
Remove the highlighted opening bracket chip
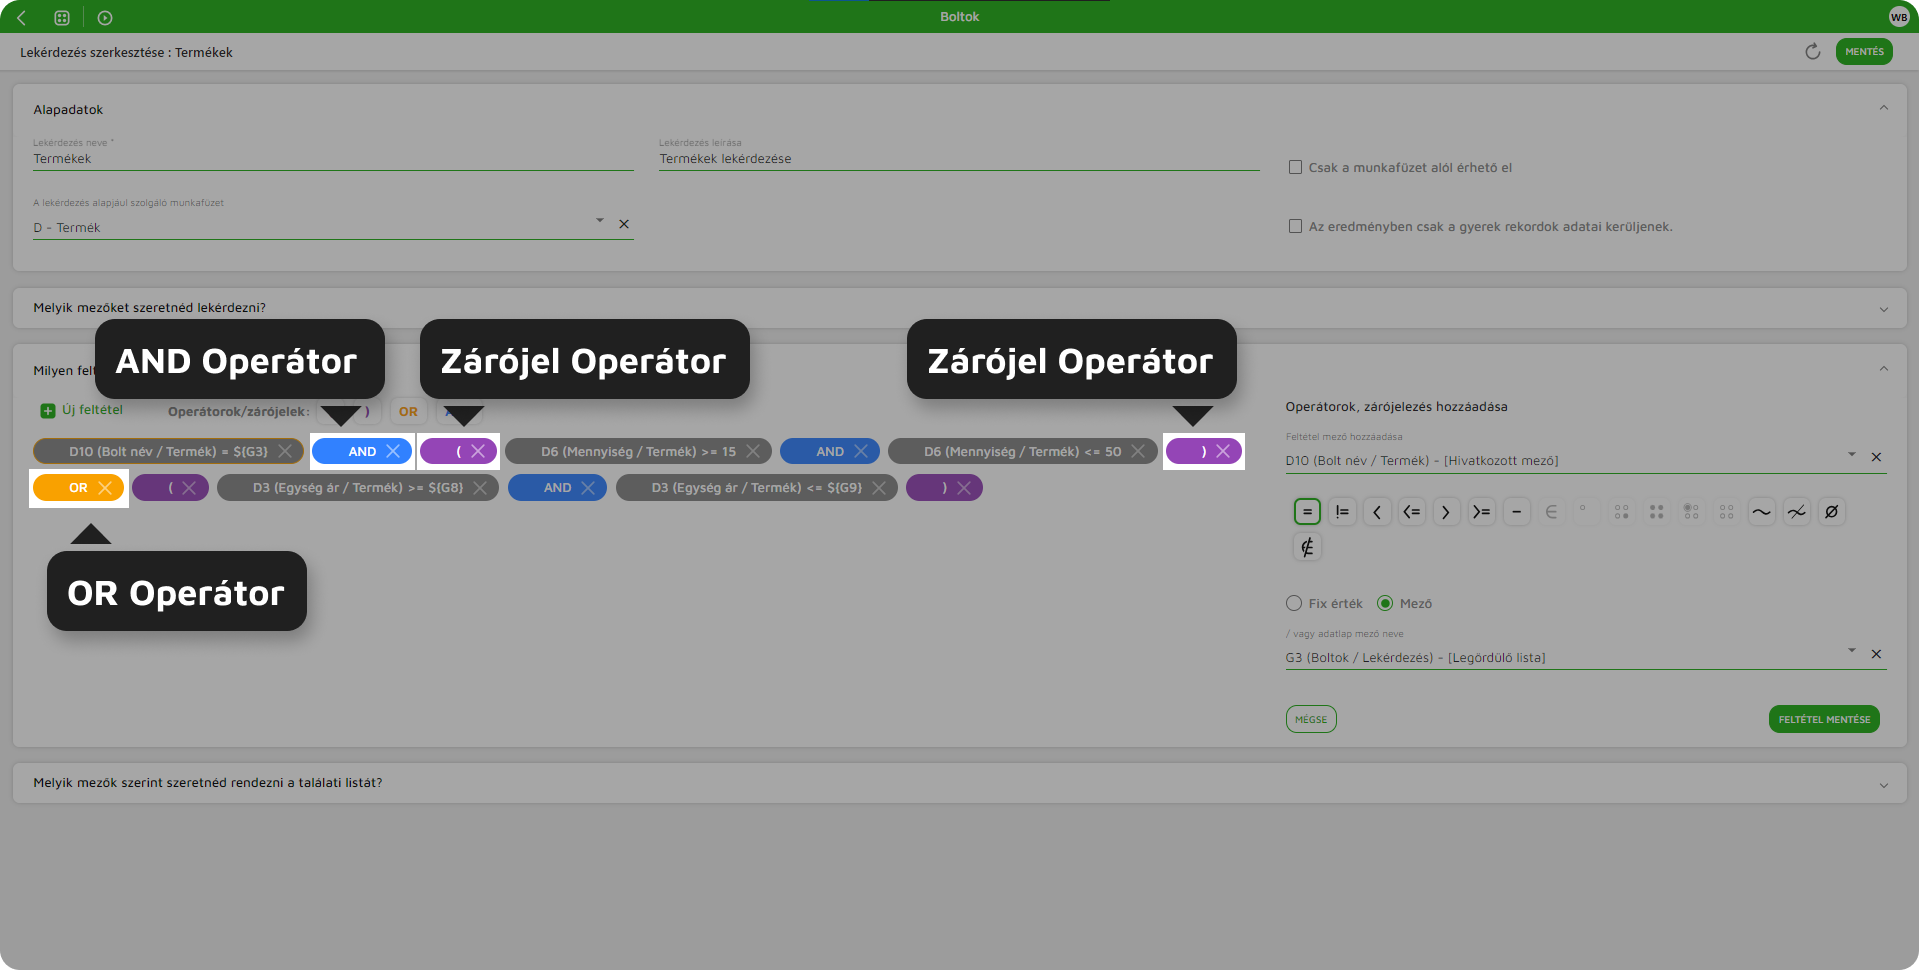(478, 451)
